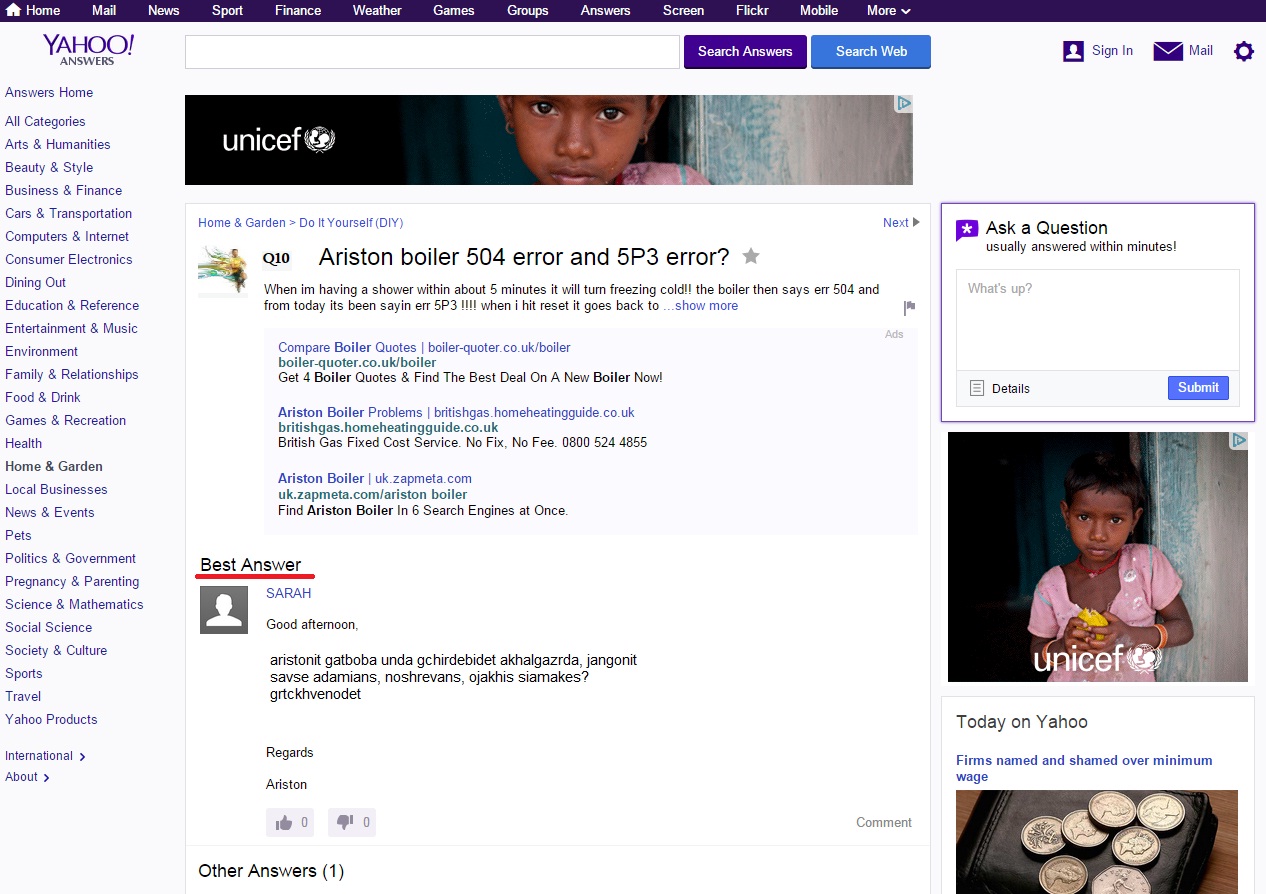Click the Details label in Ask a Question
The height and width of the screenshot is (894, 1266).
[x=1011, y=389]
